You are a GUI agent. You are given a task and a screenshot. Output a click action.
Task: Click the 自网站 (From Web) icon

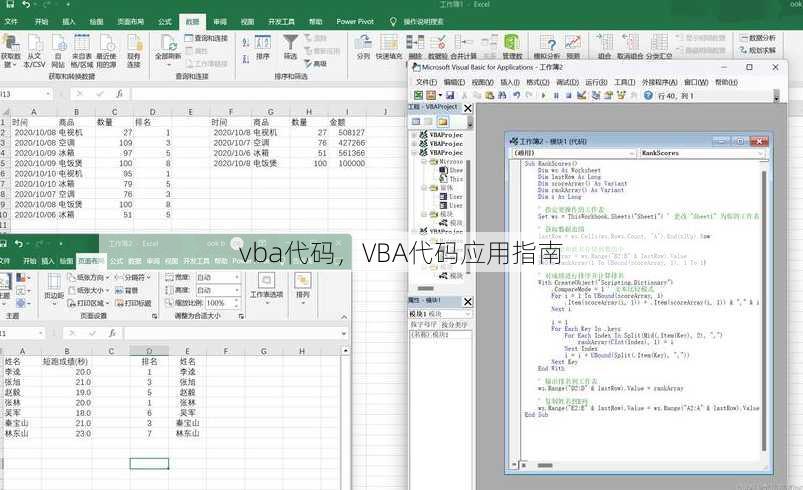pyautogui.click(x=58, y=51)
